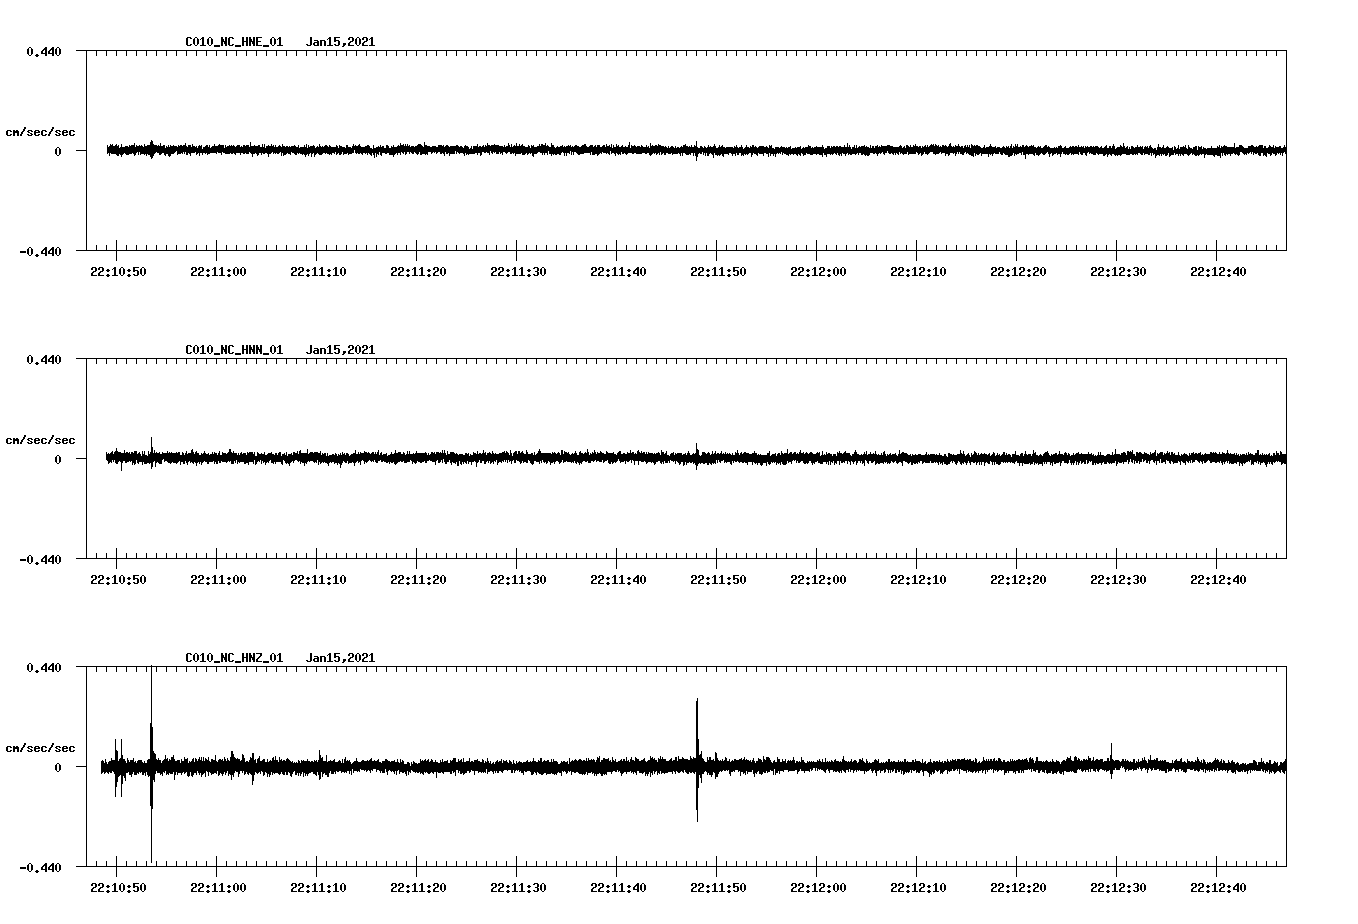Click the small spike on HNZ near 22:12:29

tap(1110, 760)
